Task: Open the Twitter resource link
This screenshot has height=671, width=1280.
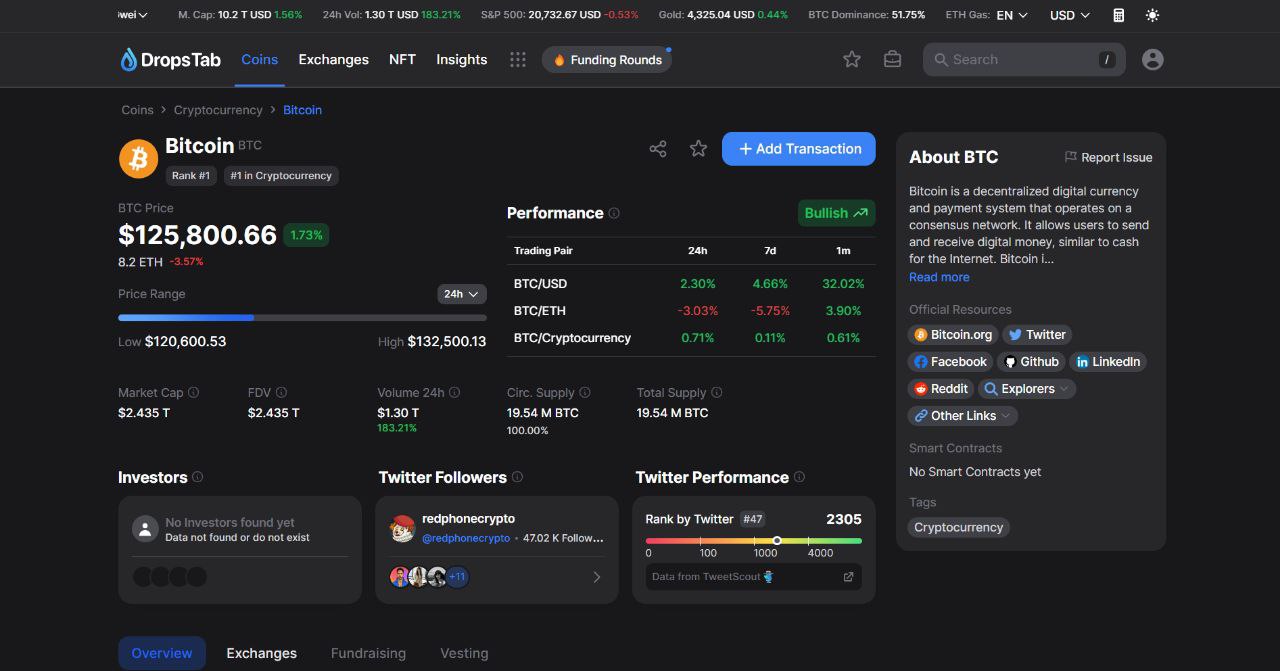Action: click(x=1037, y=335)
